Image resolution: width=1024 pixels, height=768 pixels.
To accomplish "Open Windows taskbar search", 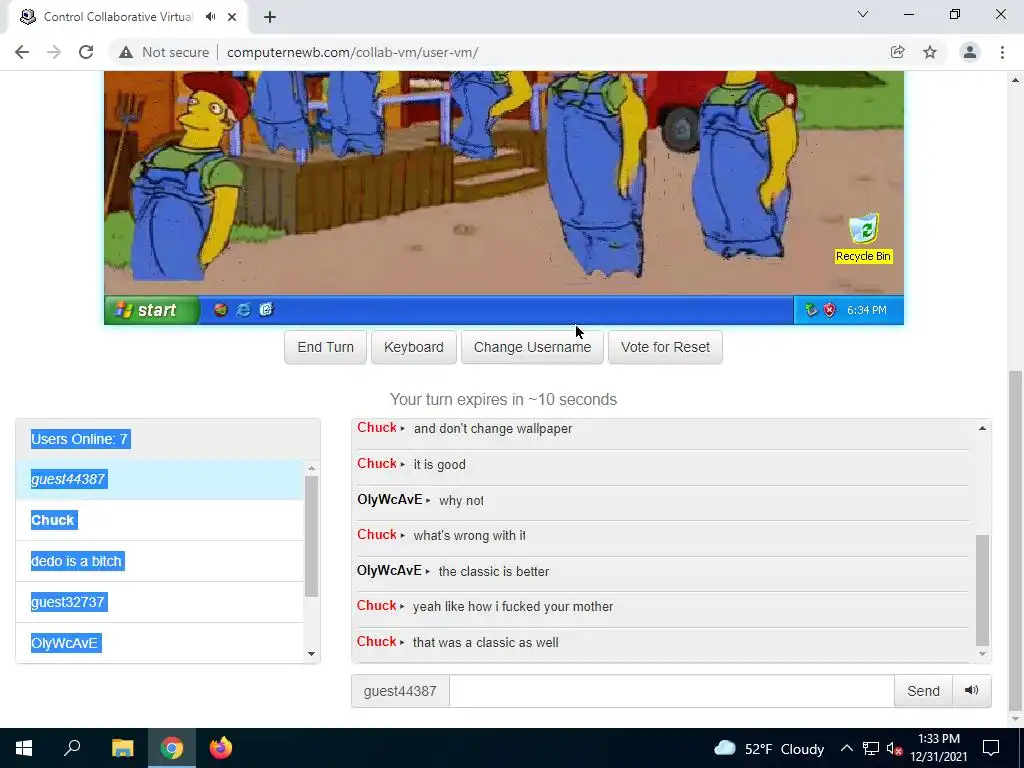I will click(x=72, y=748).
